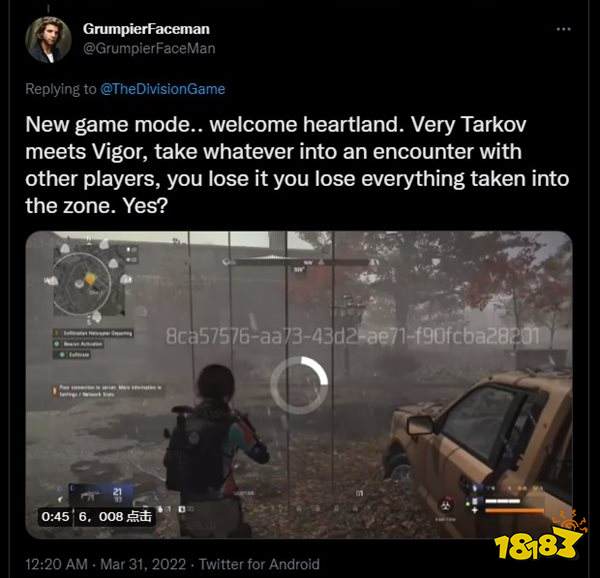
Task: Open the tweet's three-dot more menu
Action: (x=563, y=29)
